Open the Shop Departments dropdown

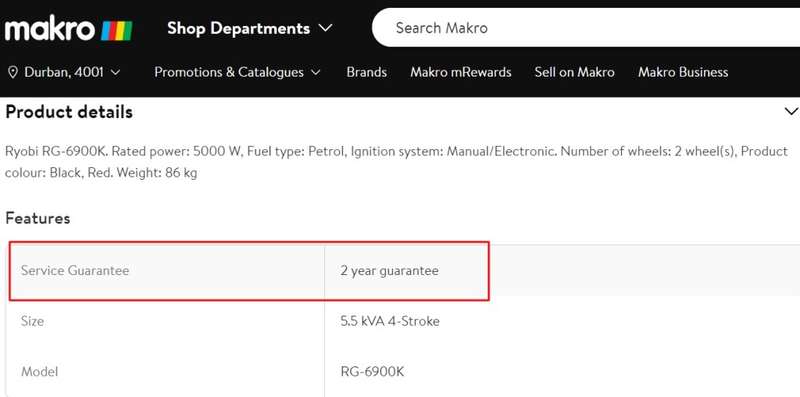pyautogui.click(x=249, y=28)
